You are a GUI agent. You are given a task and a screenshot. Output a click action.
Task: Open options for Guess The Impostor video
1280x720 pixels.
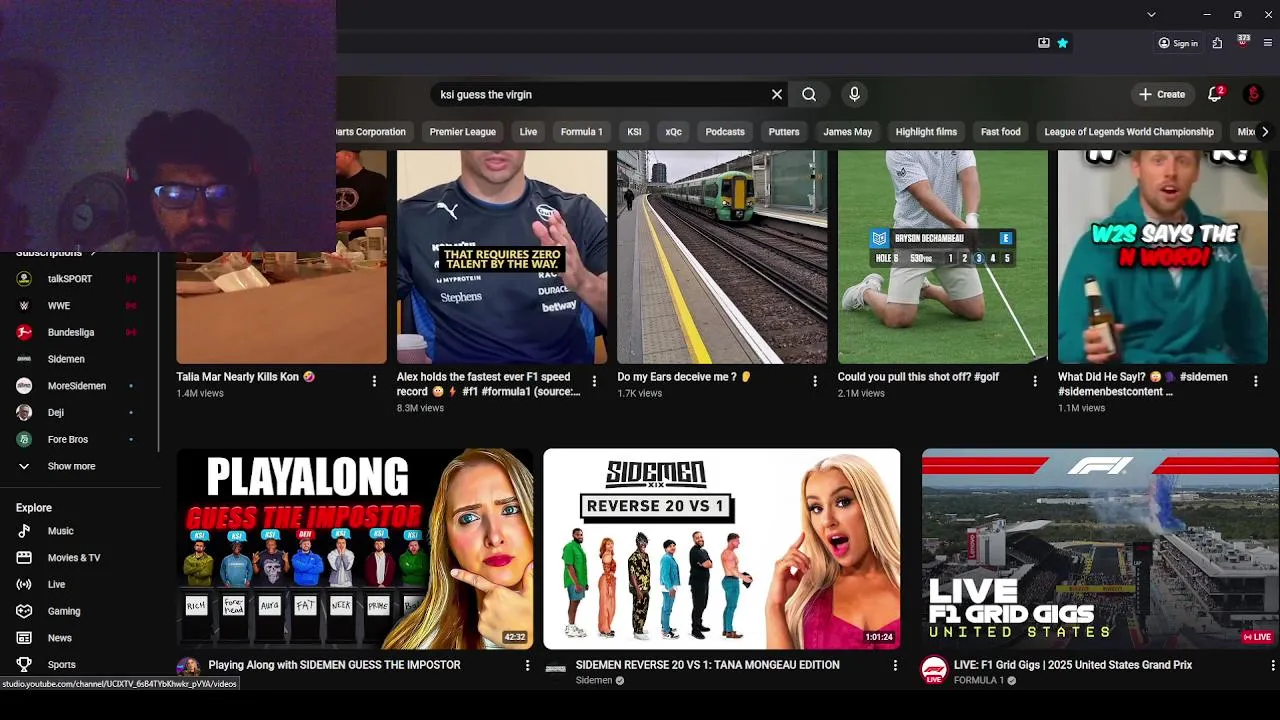(x=528, y=665)
